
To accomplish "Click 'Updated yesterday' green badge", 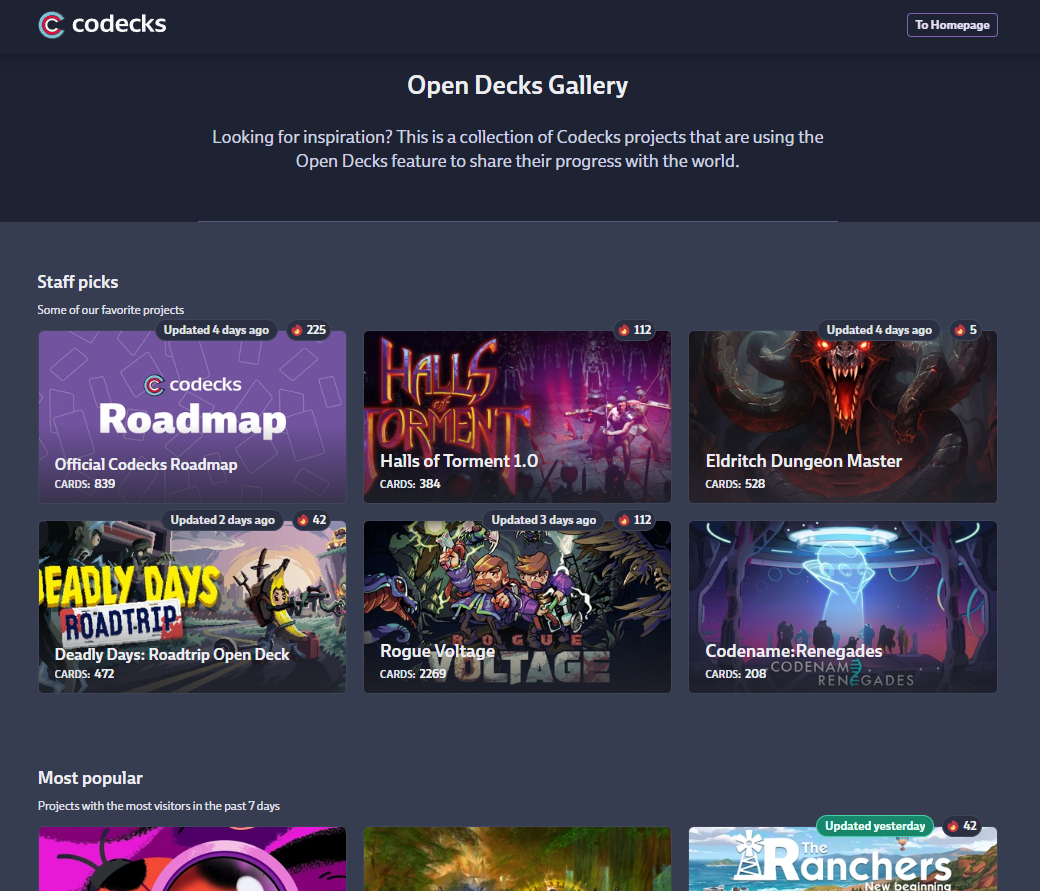I will tap(875, 826).
